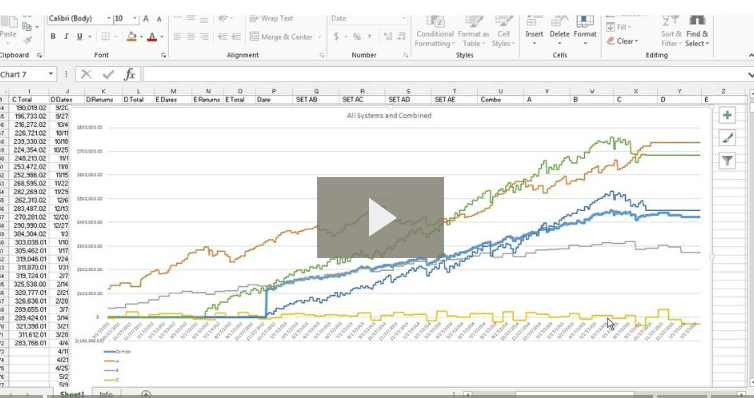
Task: Toggle bold formatting button
Action: pyautogui.click(x=53, y=37)
